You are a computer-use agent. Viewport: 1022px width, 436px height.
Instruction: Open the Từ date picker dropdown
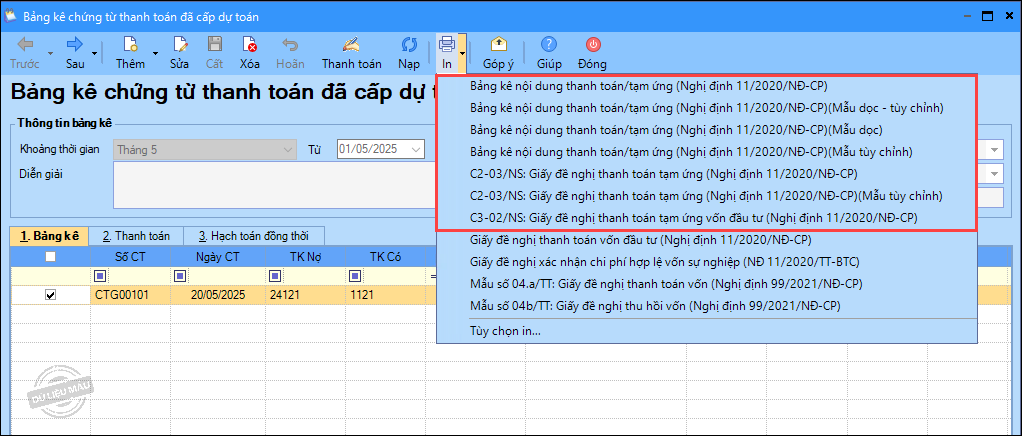tap(417, 150)
